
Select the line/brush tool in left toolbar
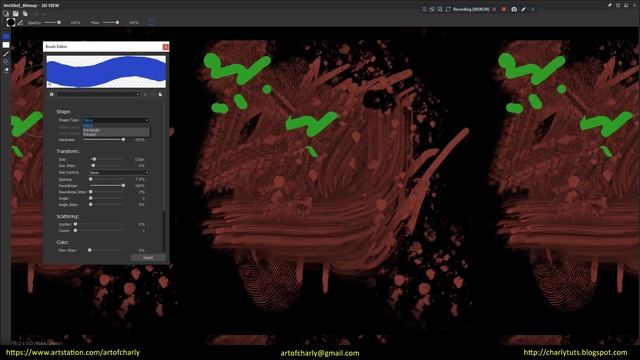[6, 53]
